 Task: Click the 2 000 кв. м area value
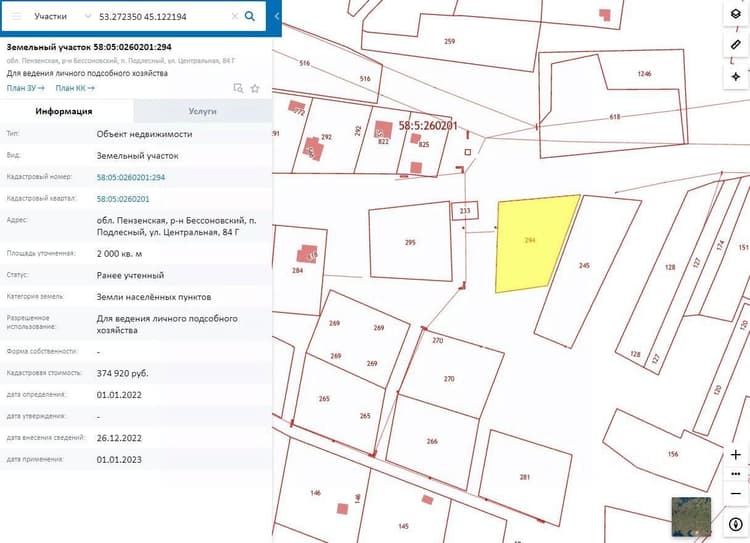pos(119,254)
